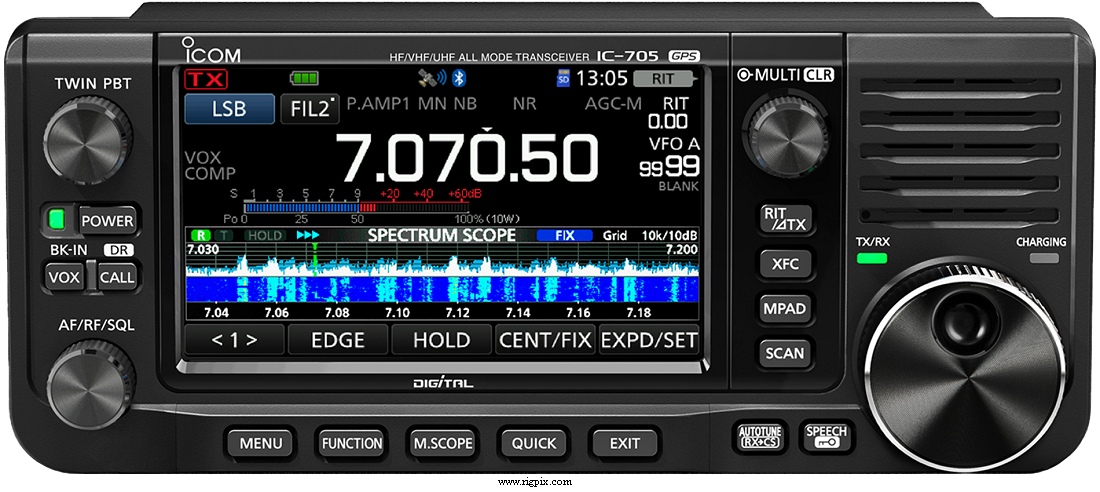Click the TWIN PBT knob
This screenshot has width=1100, height=492.
tap(88, 140)
